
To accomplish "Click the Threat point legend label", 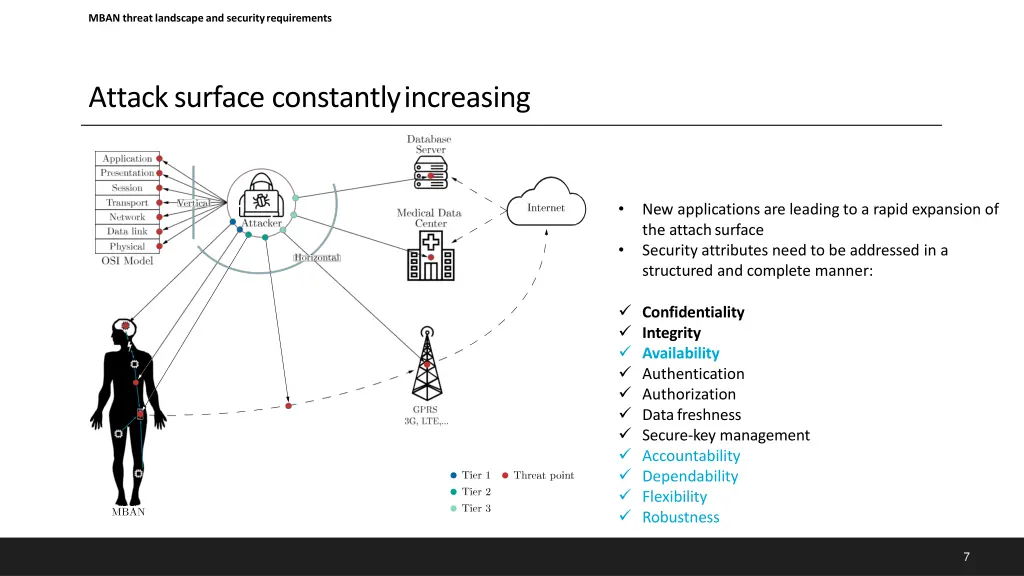I will point(544,475).
